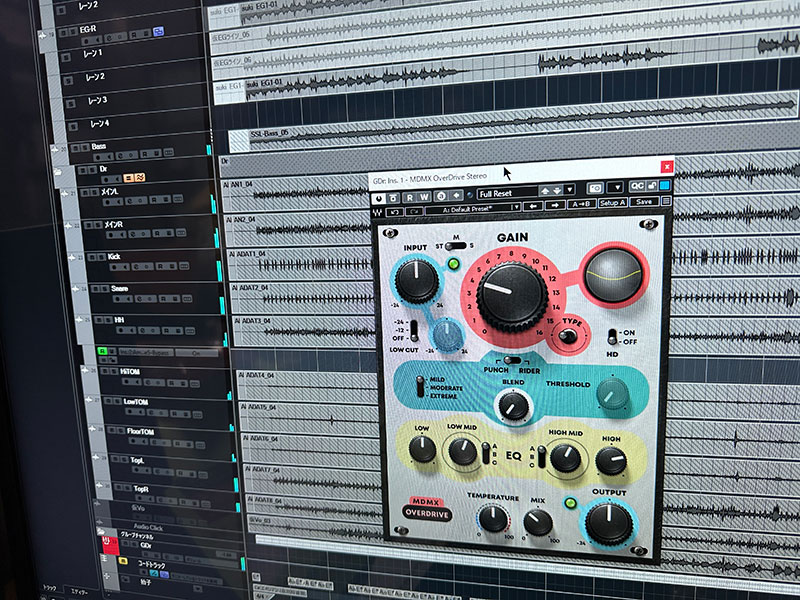
Task: Select the EG-R track name
Action: [87, 30]
